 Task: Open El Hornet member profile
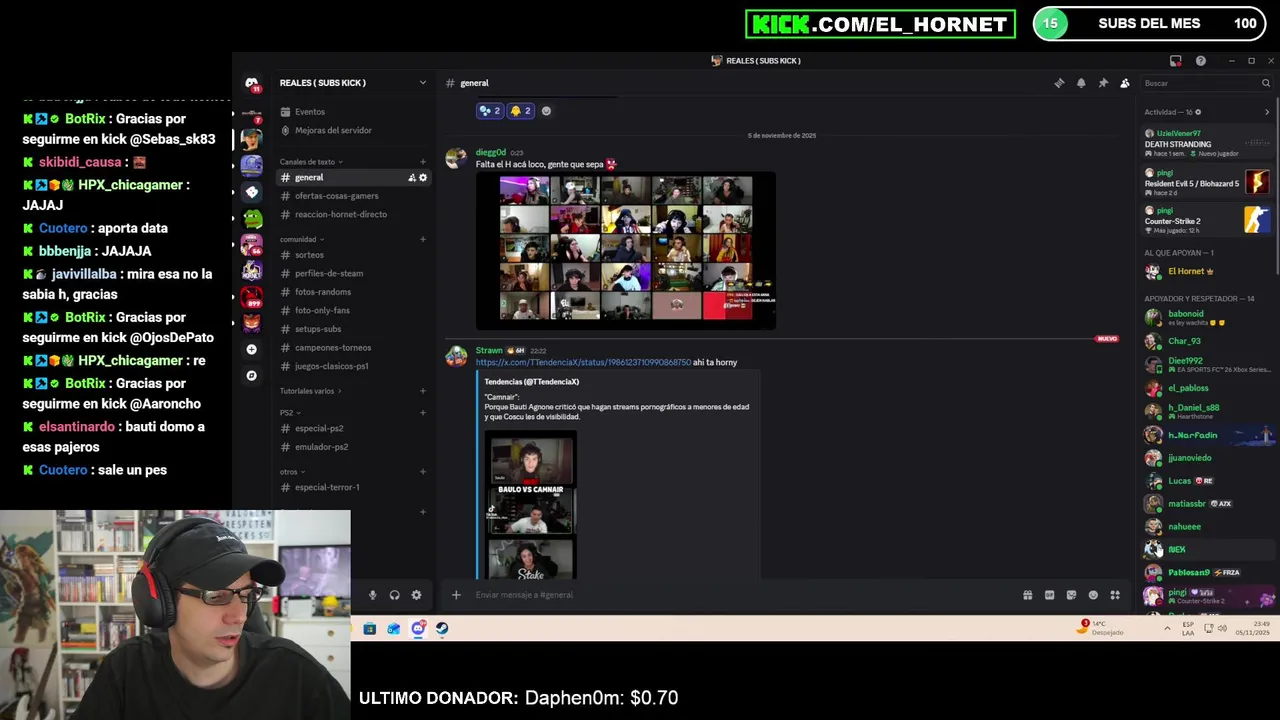[1207, 272]
